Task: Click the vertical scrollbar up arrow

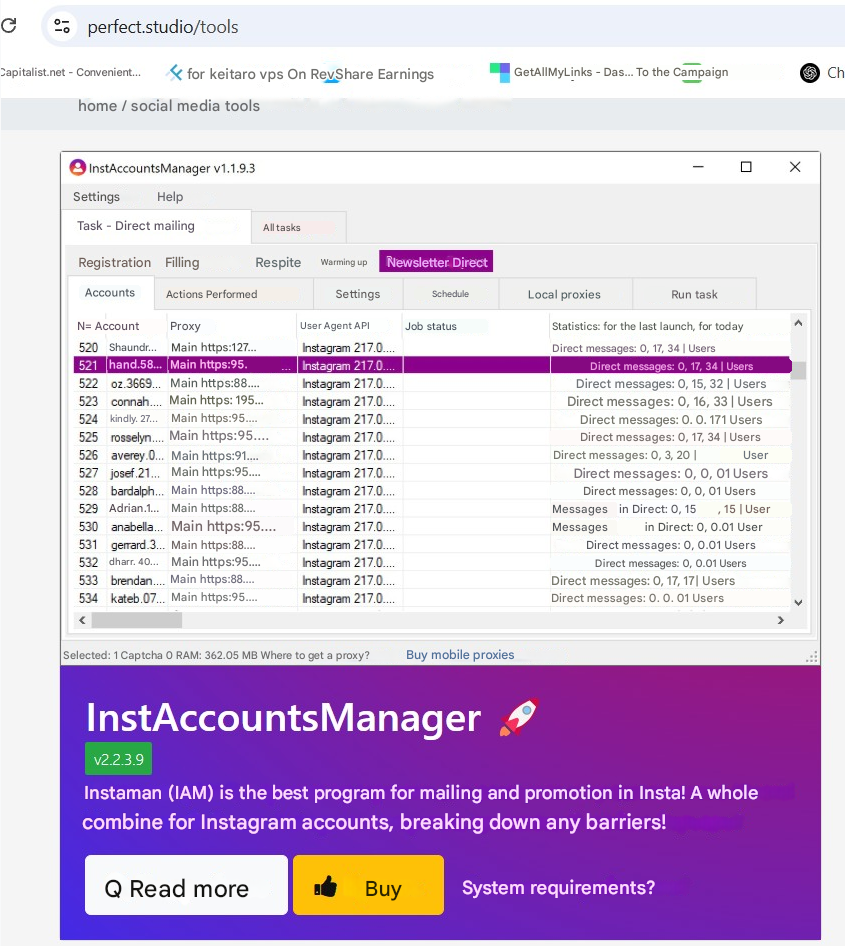Action: coord(798,323)
